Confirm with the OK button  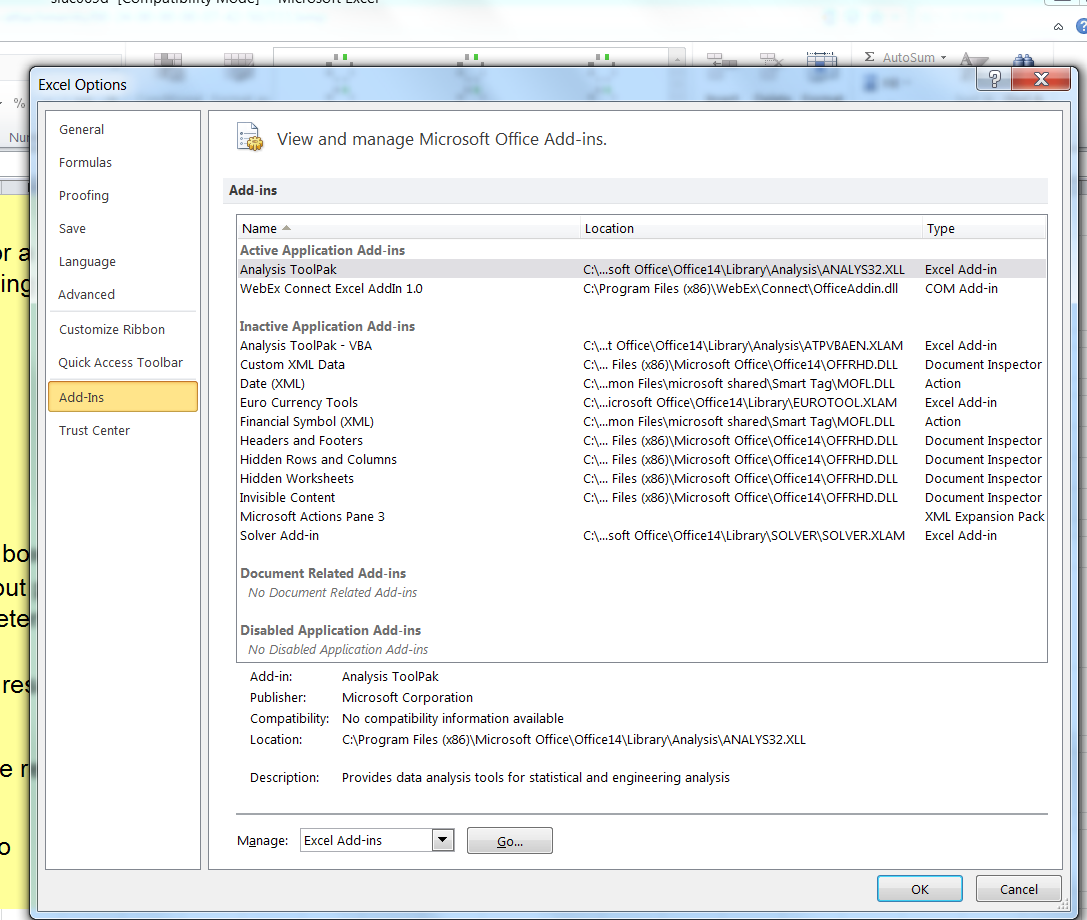(919, 889)
